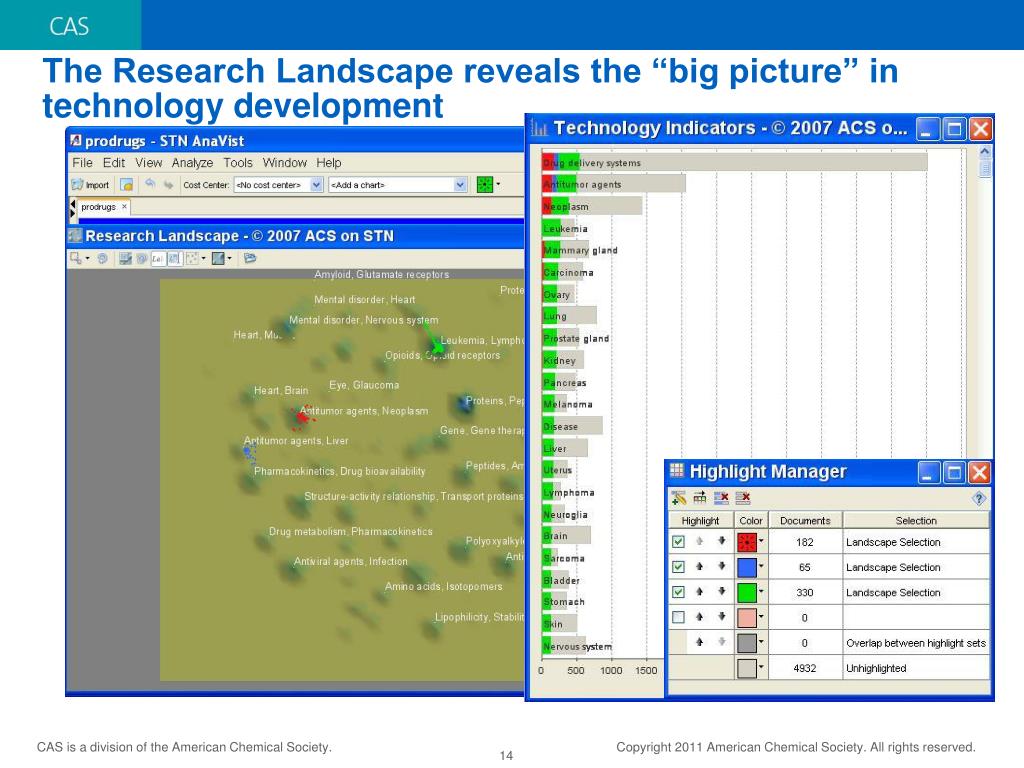
Task: Click the 'Antitumor agents, Neoplasm' label on landscape
Action: [364, 411]
